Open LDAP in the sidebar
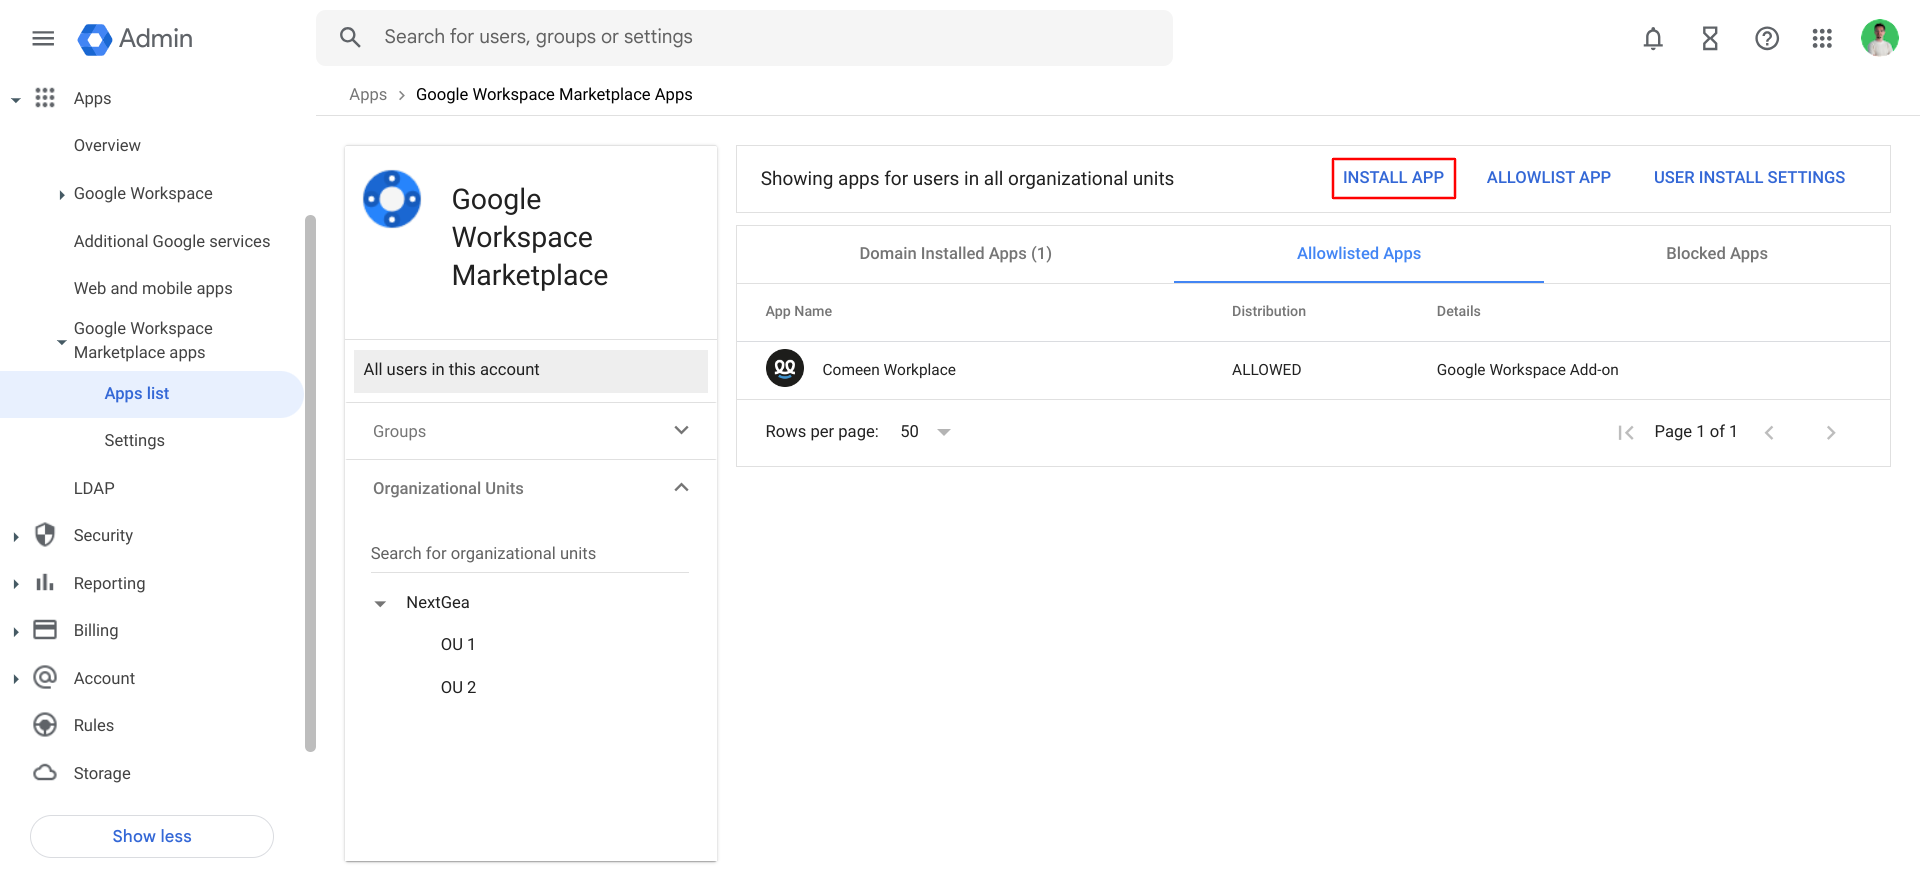The height and width of the screenshot is (880, 1920). tap(94, 488)
